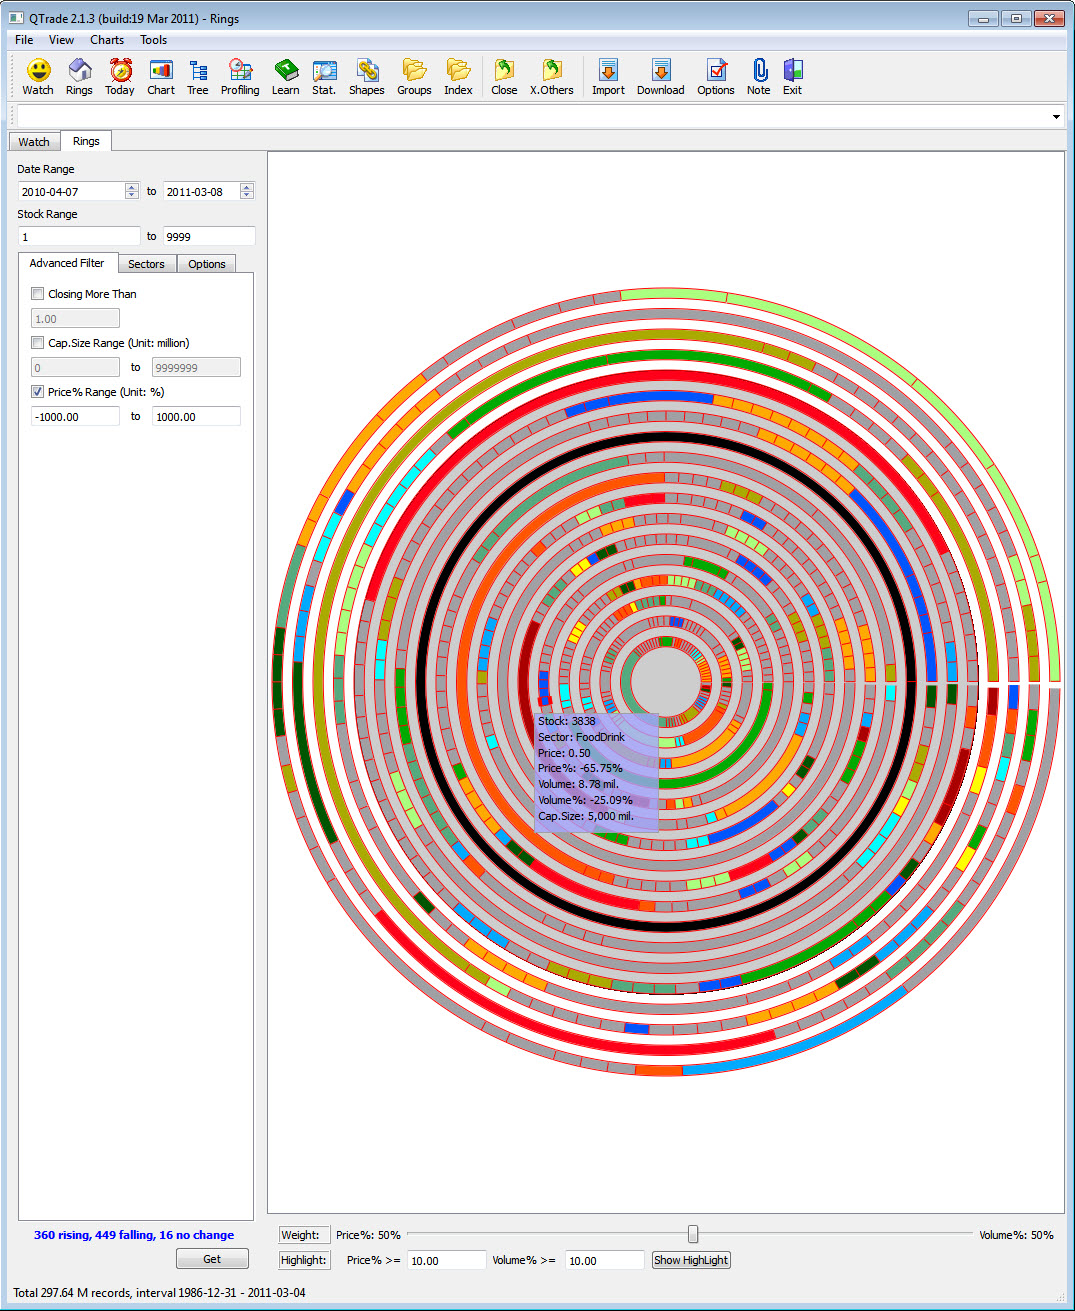Open the Charts menu
The height and width of the screenshot is (1311, 1075).
coord(106,40)
